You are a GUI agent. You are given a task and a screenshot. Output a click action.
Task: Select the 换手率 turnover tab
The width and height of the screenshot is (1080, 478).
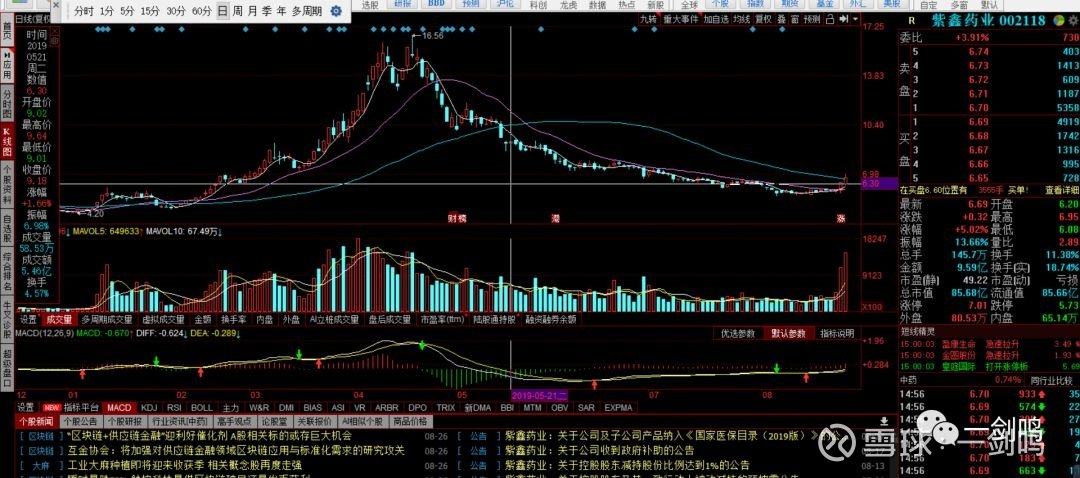point(233,320)
